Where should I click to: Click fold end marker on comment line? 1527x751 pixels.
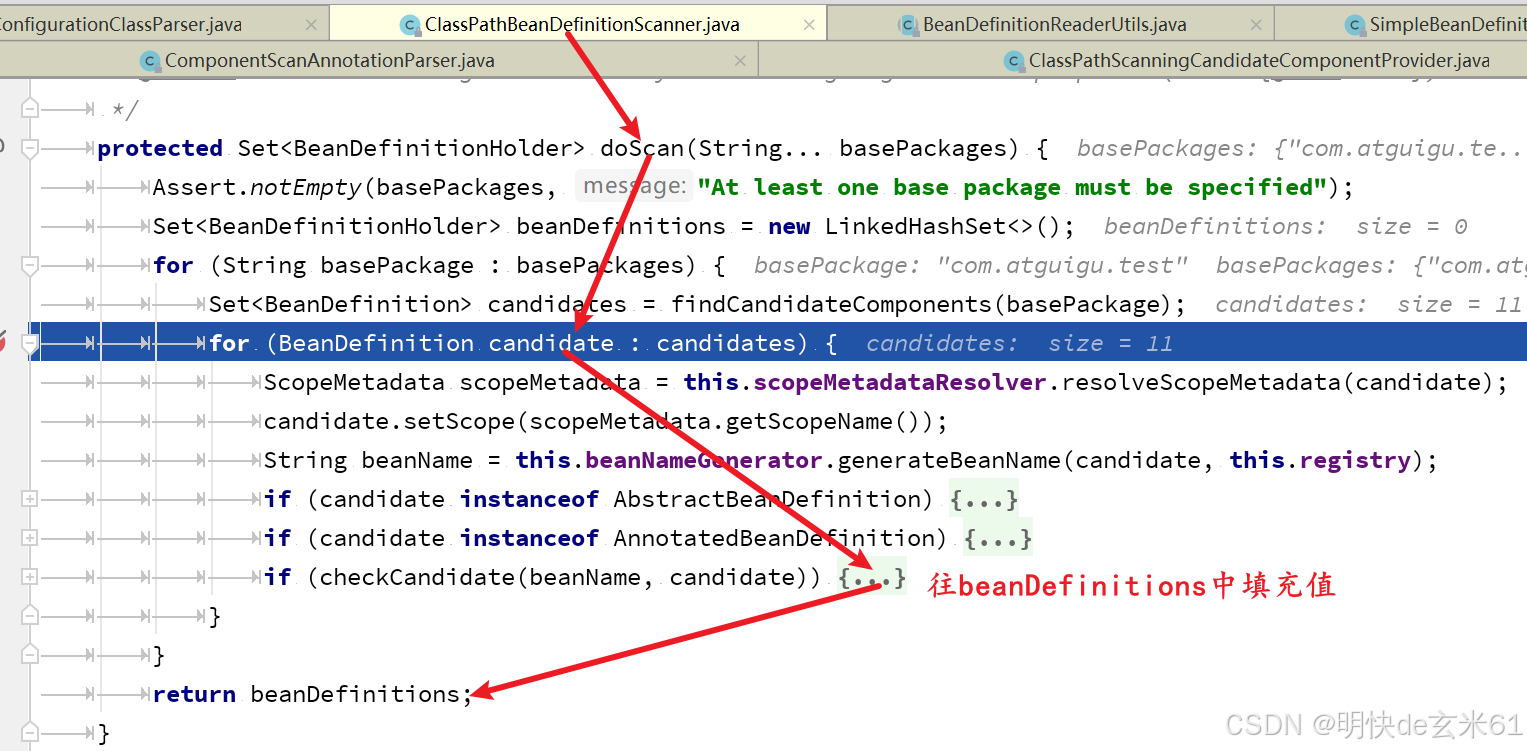point(30,109)
